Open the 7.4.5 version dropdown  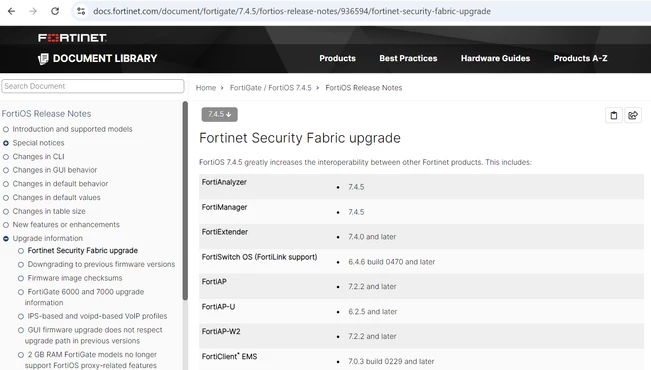[220, 114]
